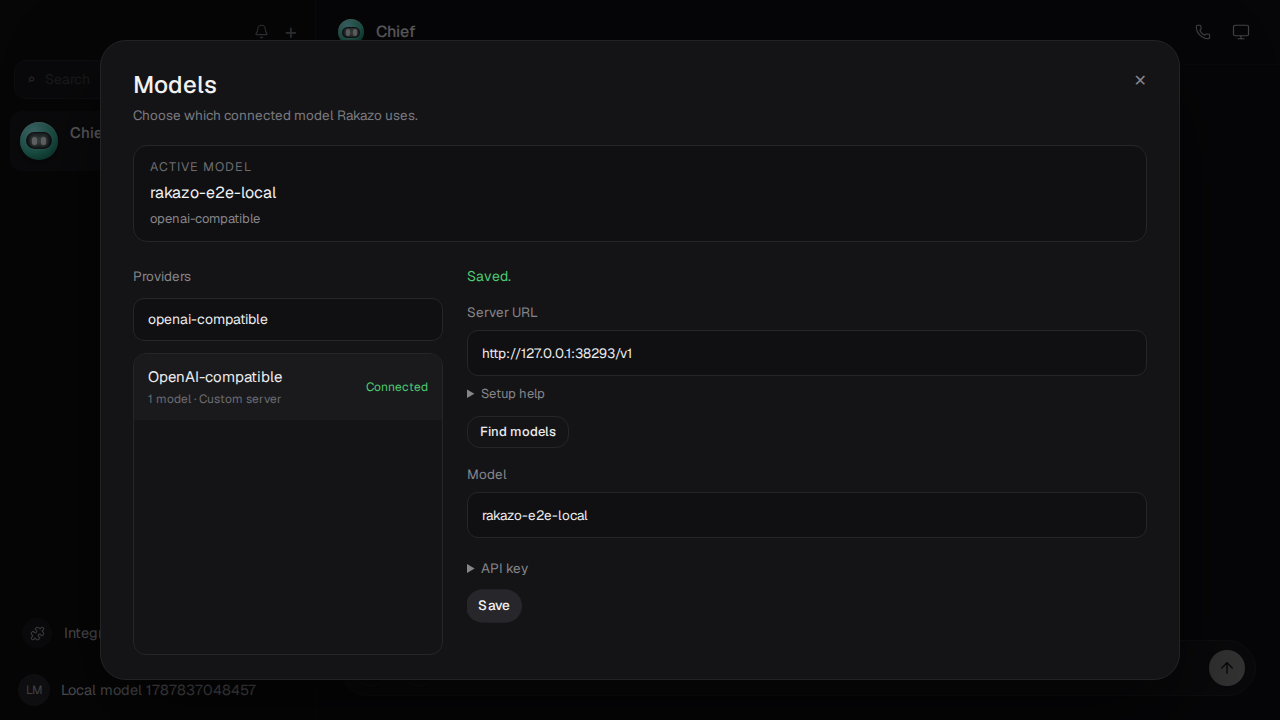Click the green "Saved." message
Screen dimensions: 1280x720
pos(489,276)
